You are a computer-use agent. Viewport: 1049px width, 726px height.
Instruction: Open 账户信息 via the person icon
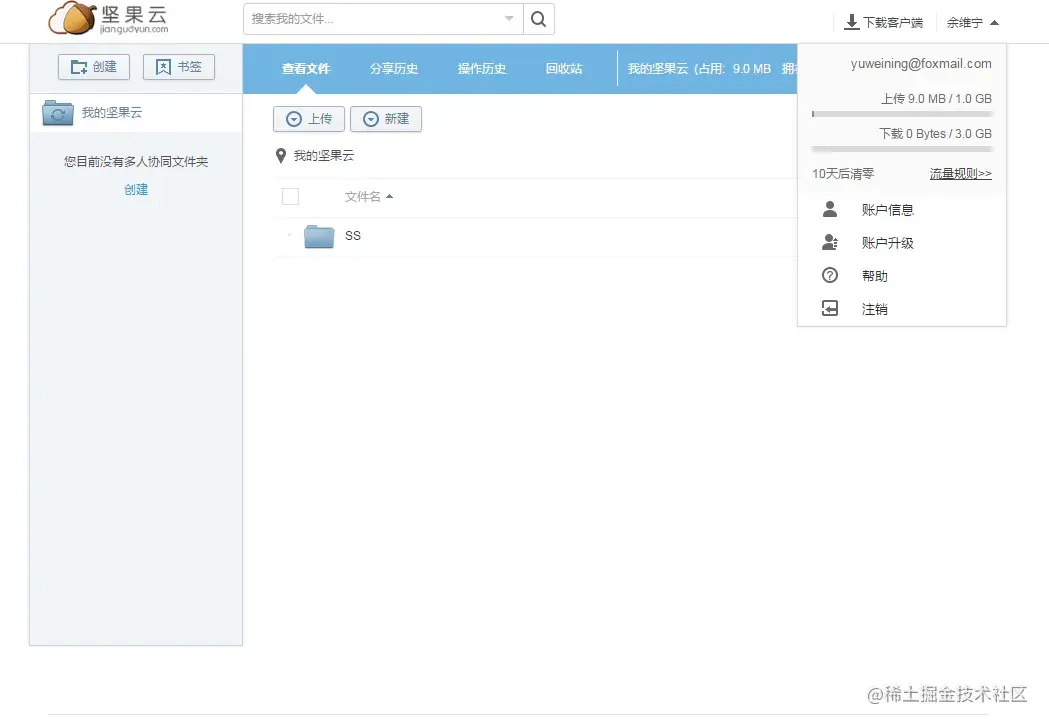click(x=829, y=209)
